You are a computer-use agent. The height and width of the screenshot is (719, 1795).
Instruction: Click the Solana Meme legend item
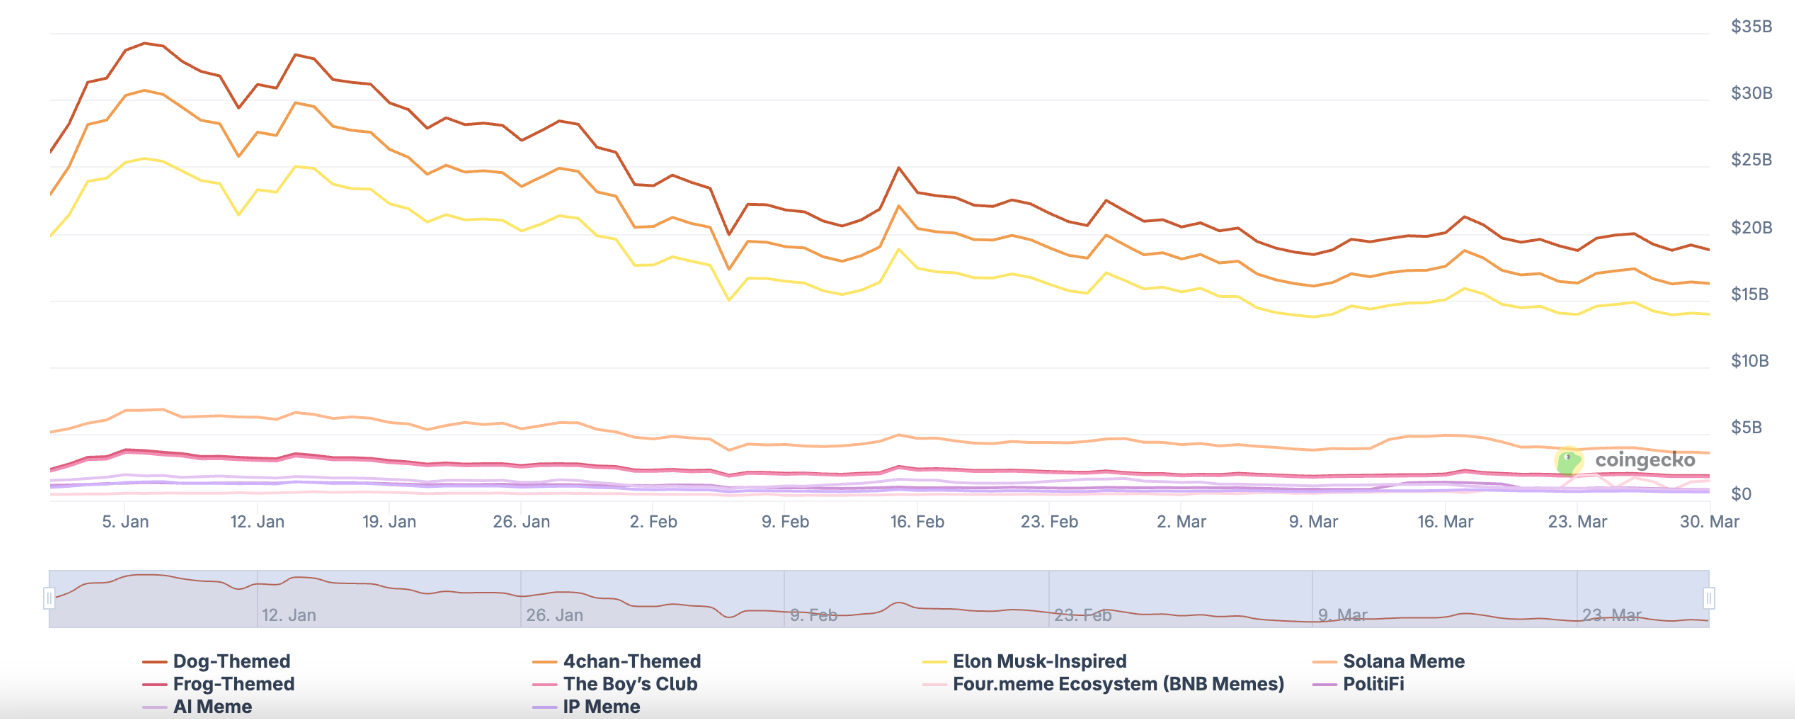point(1403,661)
